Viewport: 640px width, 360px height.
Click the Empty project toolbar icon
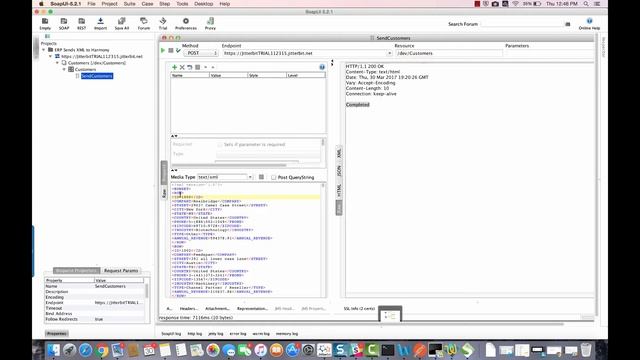pos(45,21)
